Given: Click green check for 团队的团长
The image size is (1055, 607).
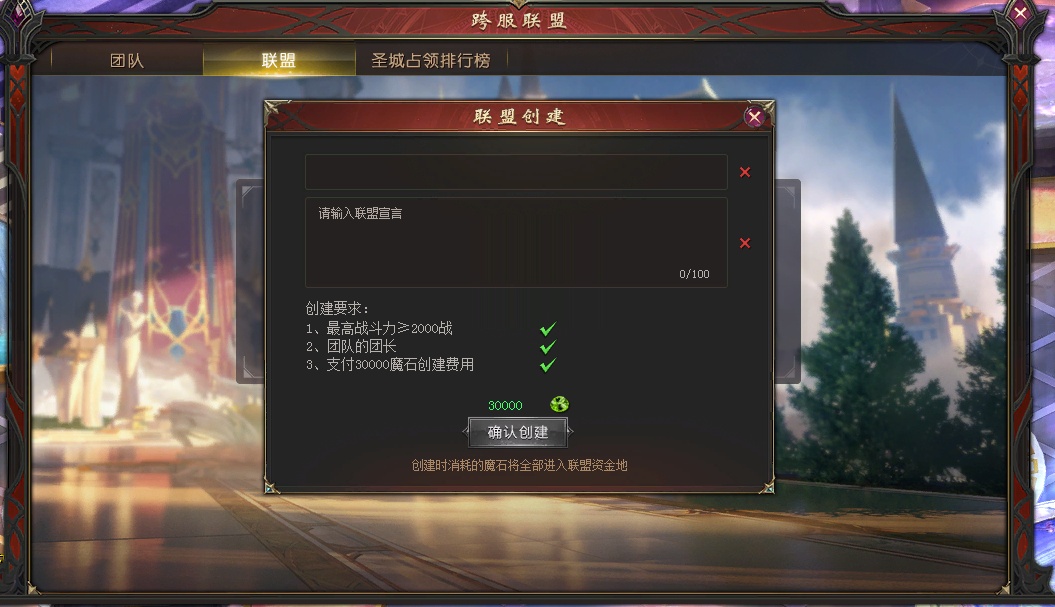Looking at the screenshot, I should click(548, 347).
